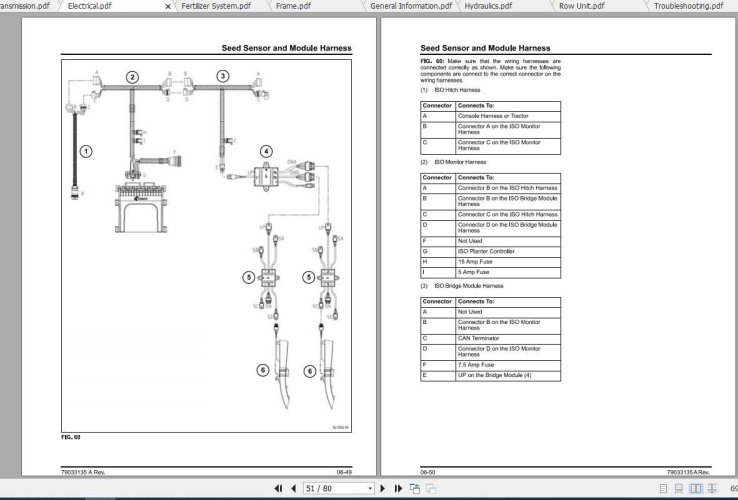Click callout number 4 bridge module
Screen dimensions: 738x500
(x=266, y=152)
